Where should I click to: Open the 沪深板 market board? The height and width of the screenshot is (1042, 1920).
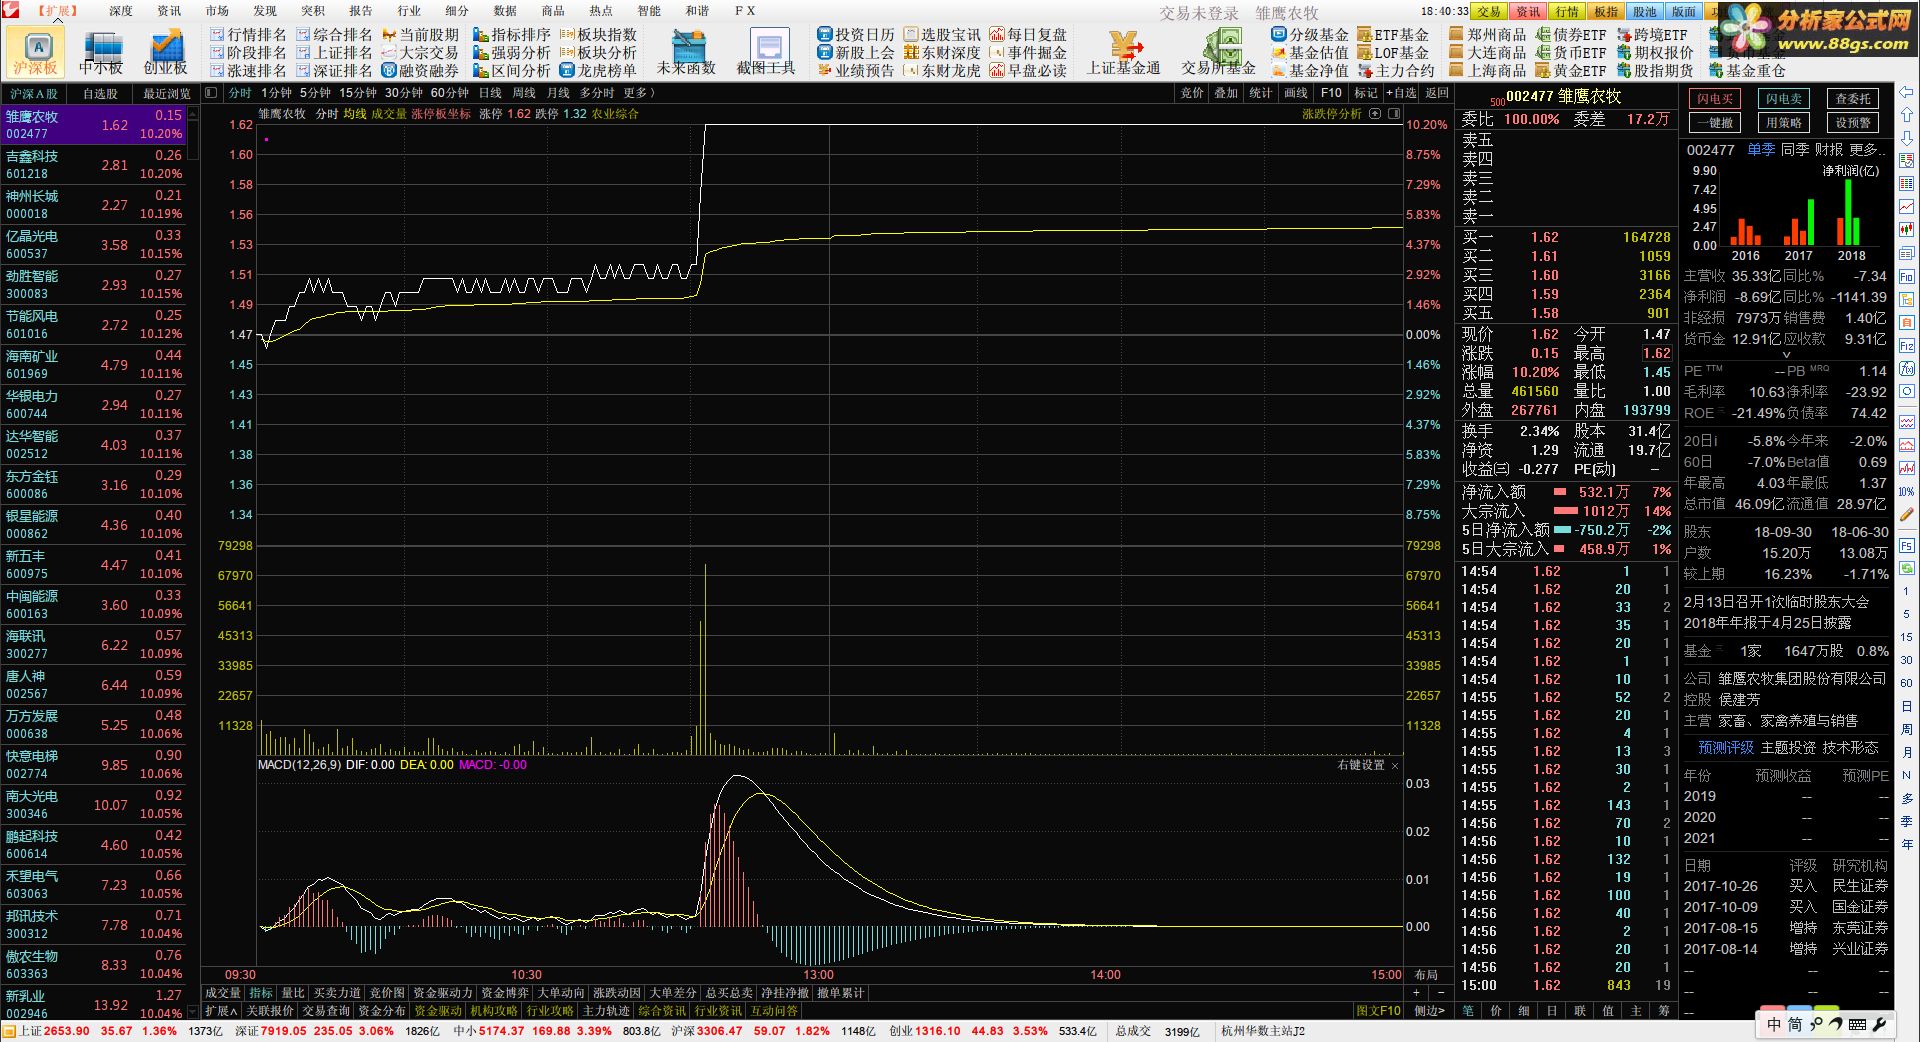tap(36, 52)
